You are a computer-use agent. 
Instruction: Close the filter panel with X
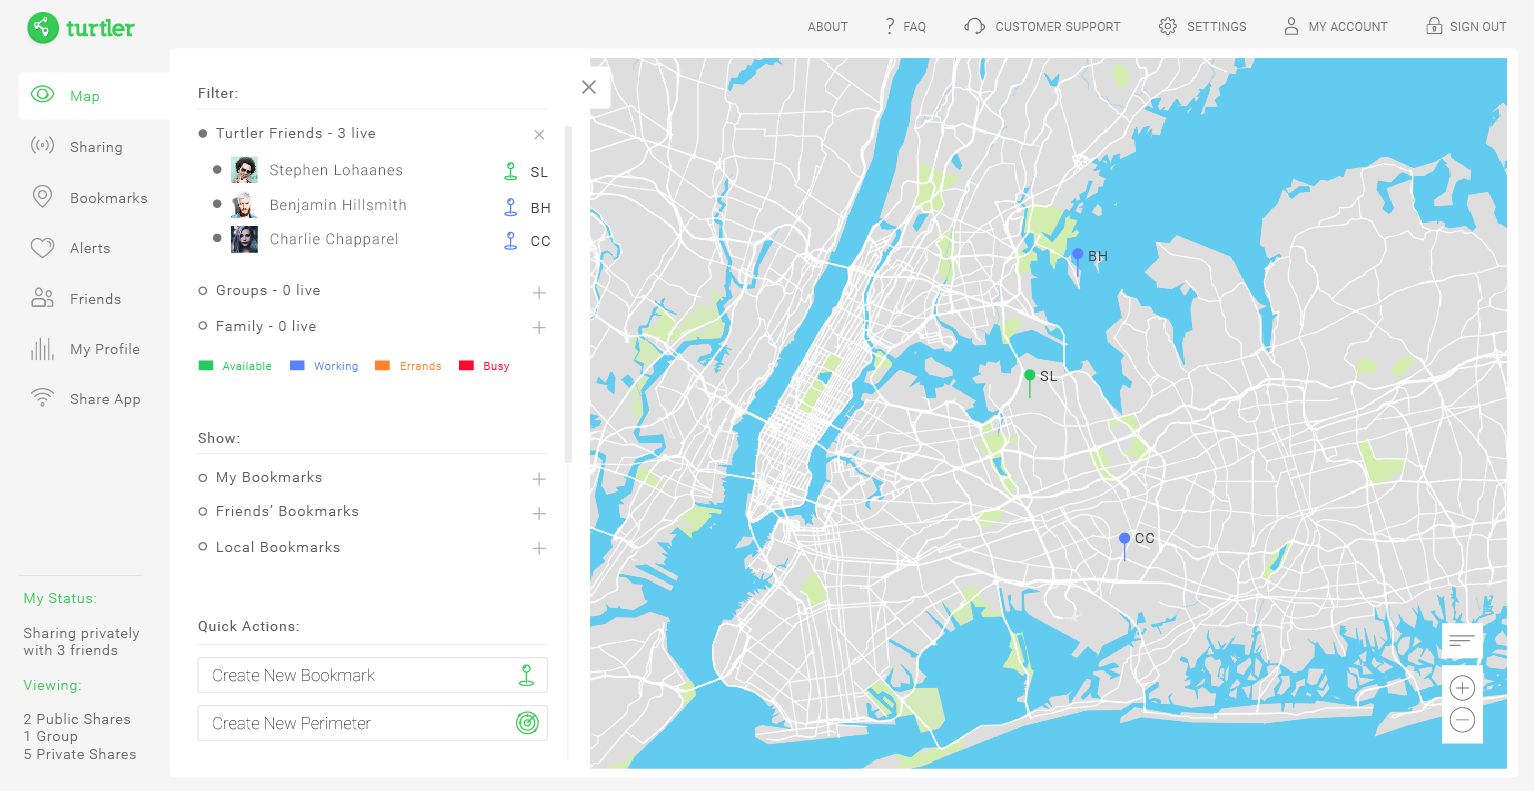[x=589, y=87]
